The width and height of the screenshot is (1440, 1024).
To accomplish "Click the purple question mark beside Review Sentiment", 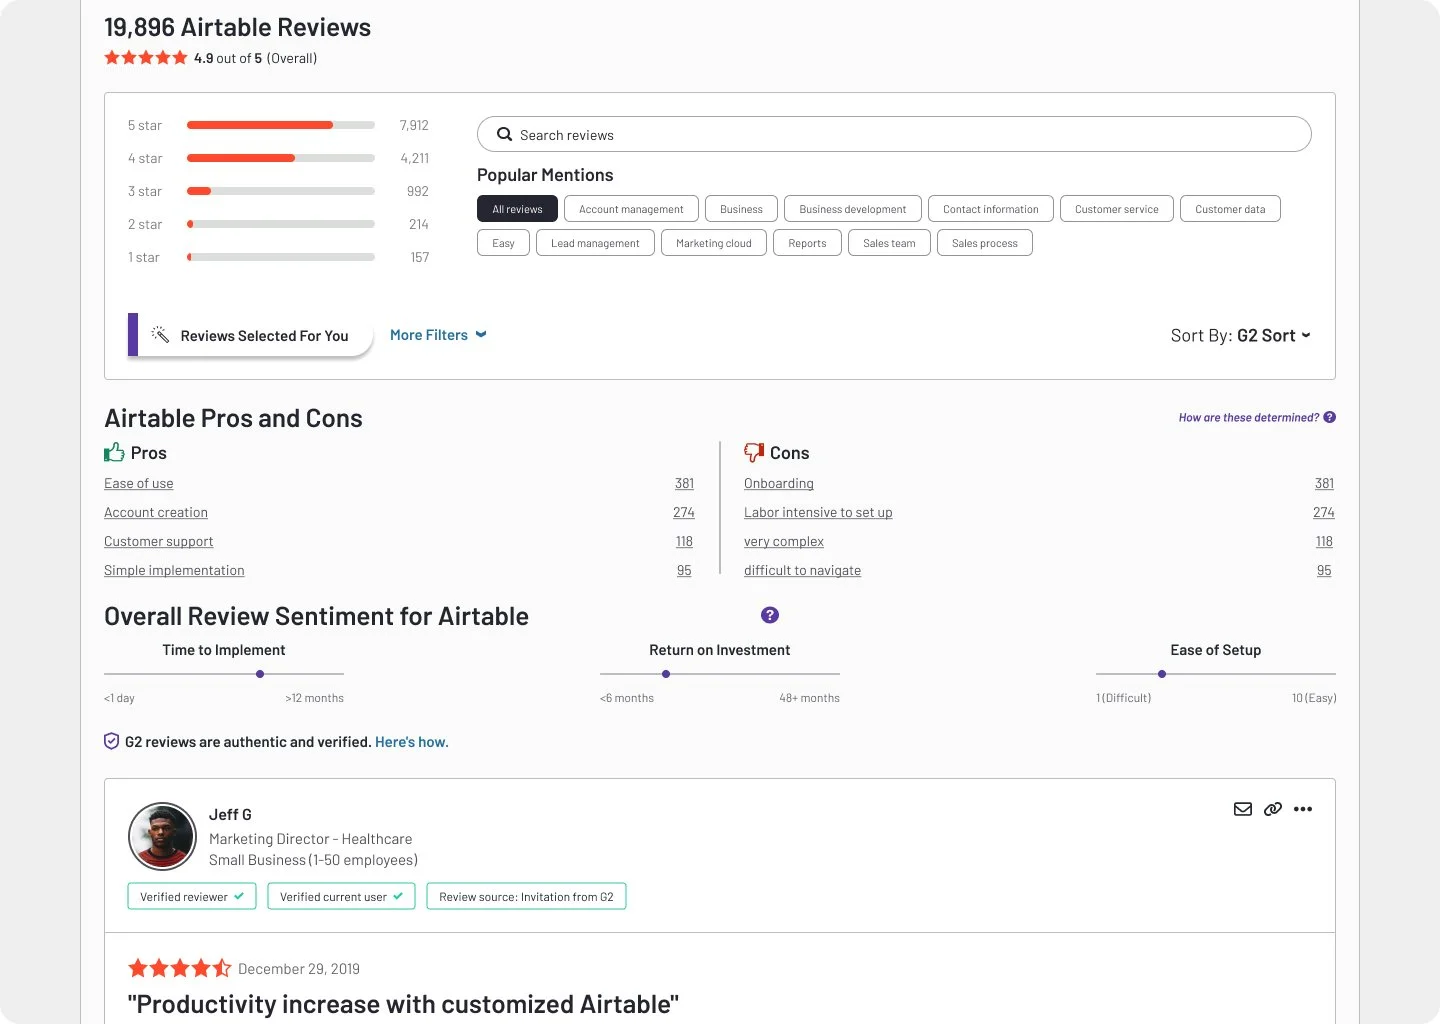I will coord(770,615).
